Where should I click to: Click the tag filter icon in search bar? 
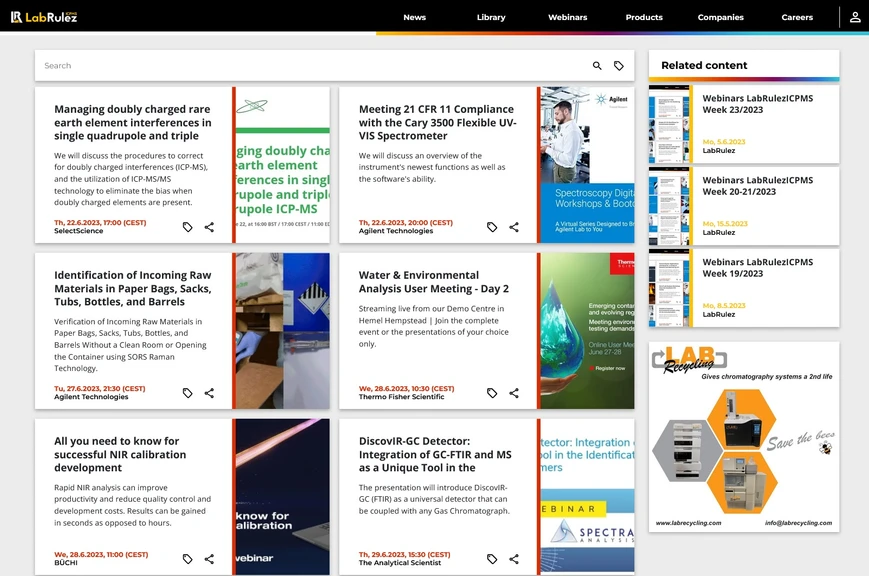[x=618, y=65]
